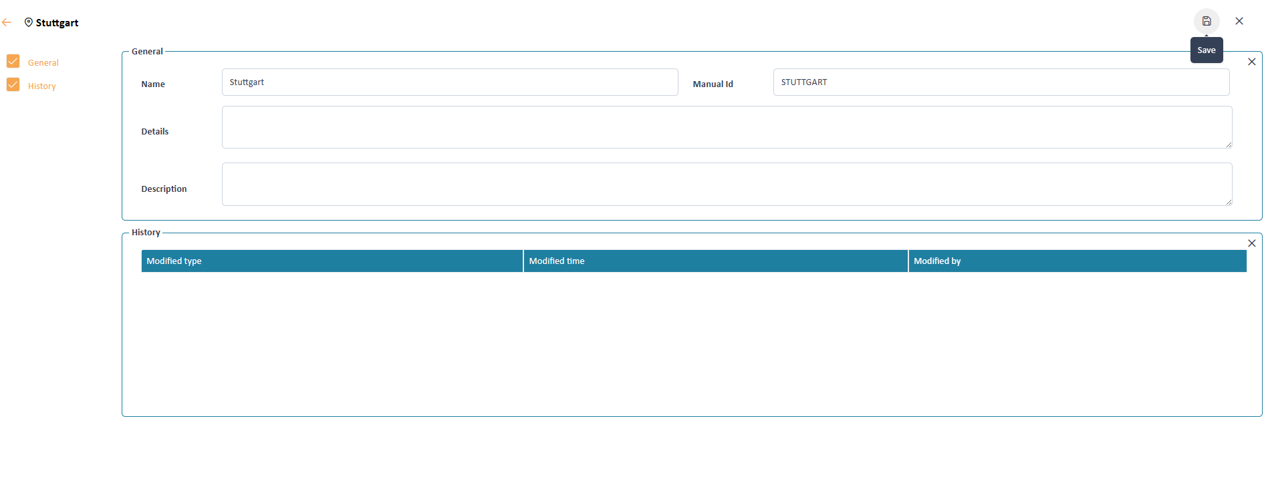Go back using the orange arrow
Viewport: 1266px width, 481px height.
coord(7,22)
